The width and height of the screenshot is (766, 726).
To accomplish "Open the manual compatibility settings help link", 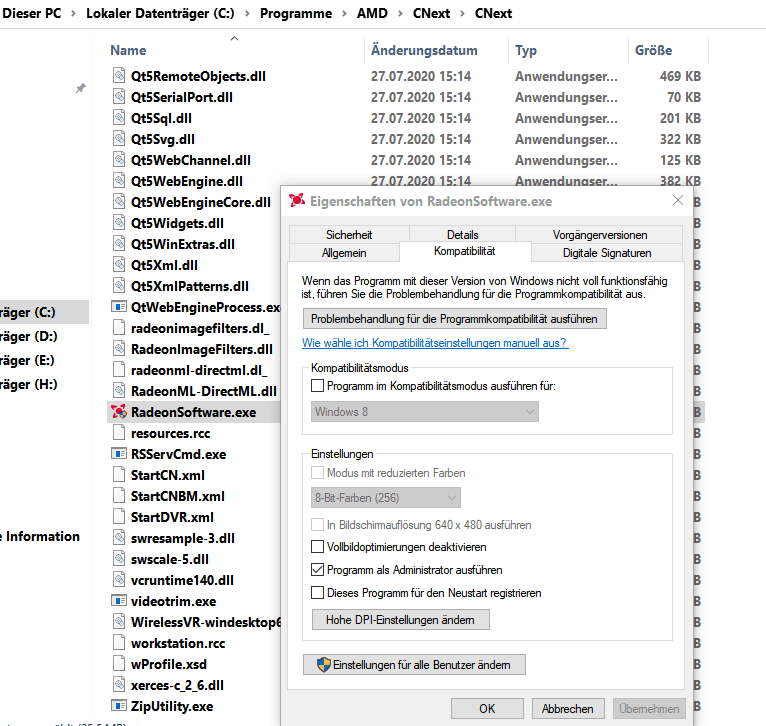I will (x=435, y=343).
